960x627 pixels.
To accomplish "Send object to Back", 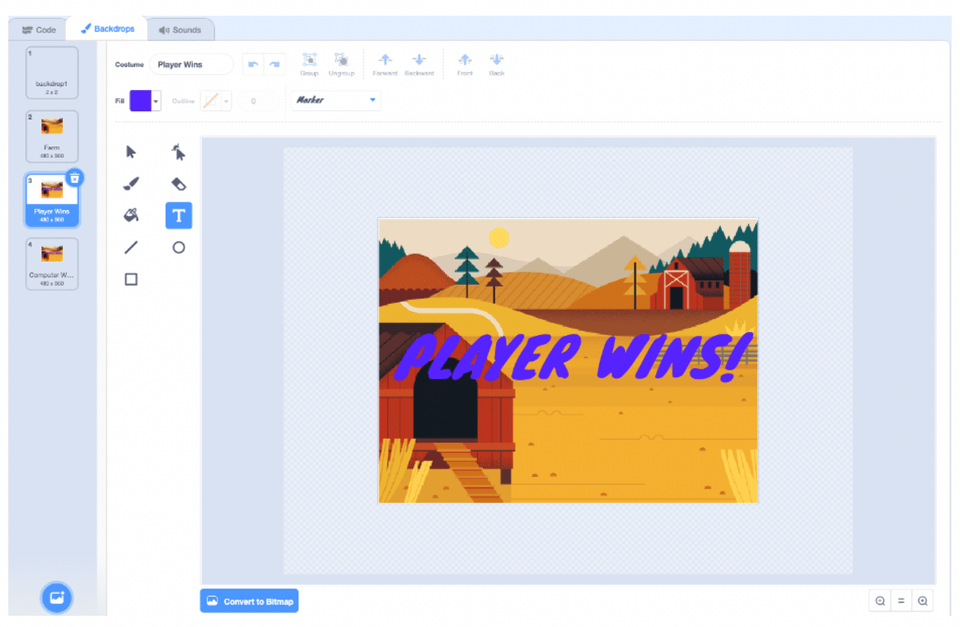I will point(497,64).
